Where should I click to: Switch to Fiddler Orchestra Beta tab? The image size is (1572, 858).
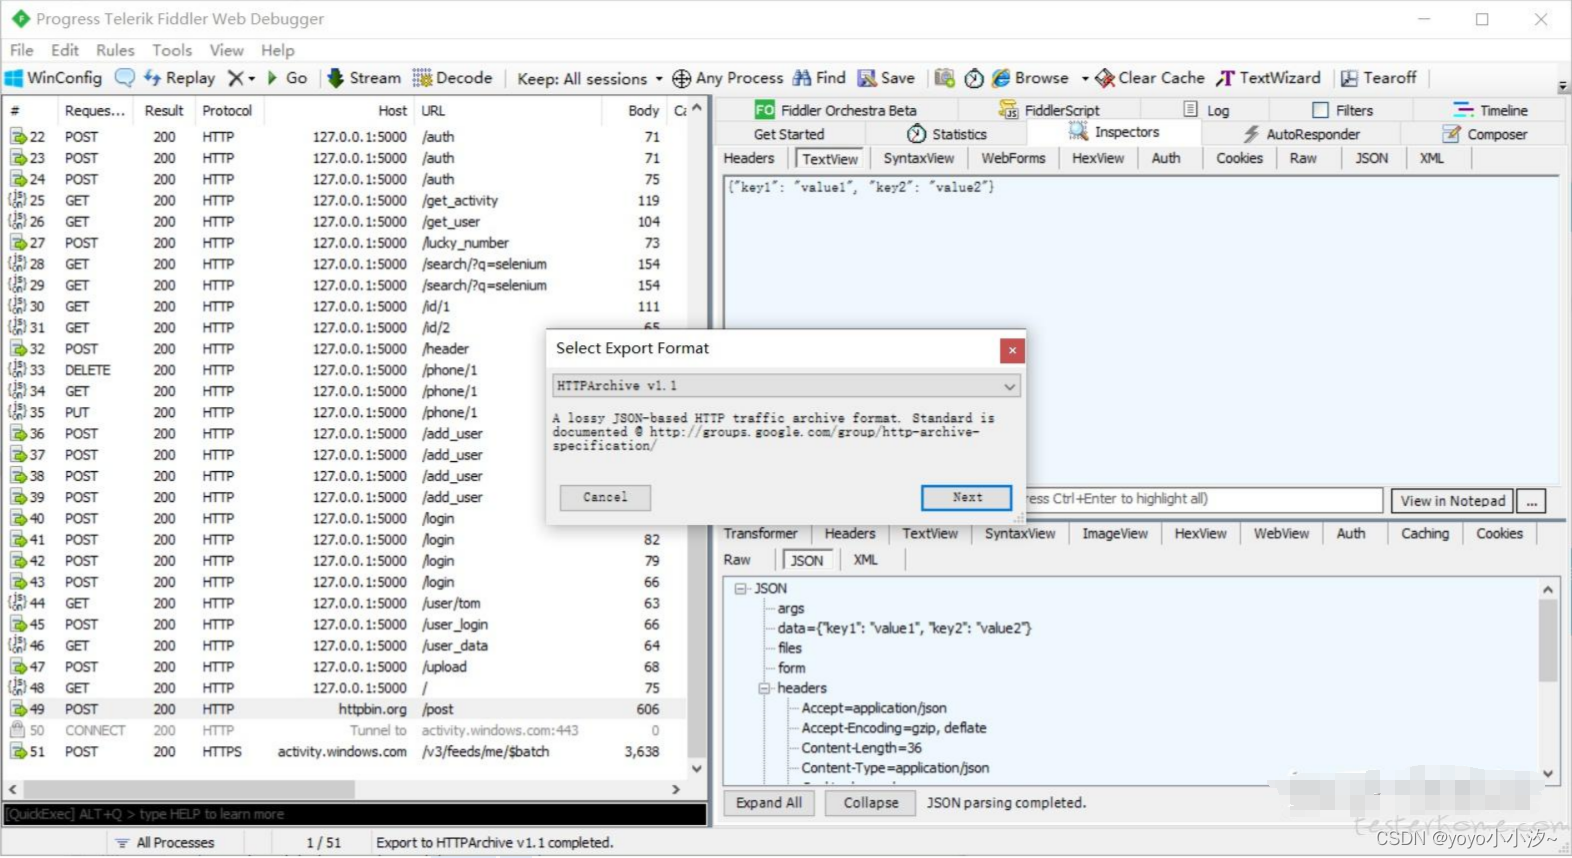(836, 110)
